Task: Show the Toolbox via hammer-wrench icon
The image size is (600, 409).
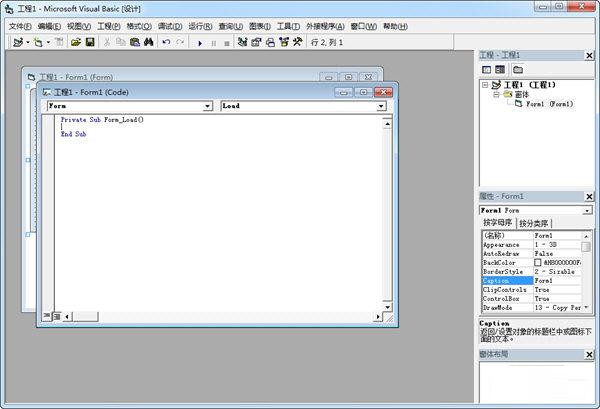Action: [298, 42]
